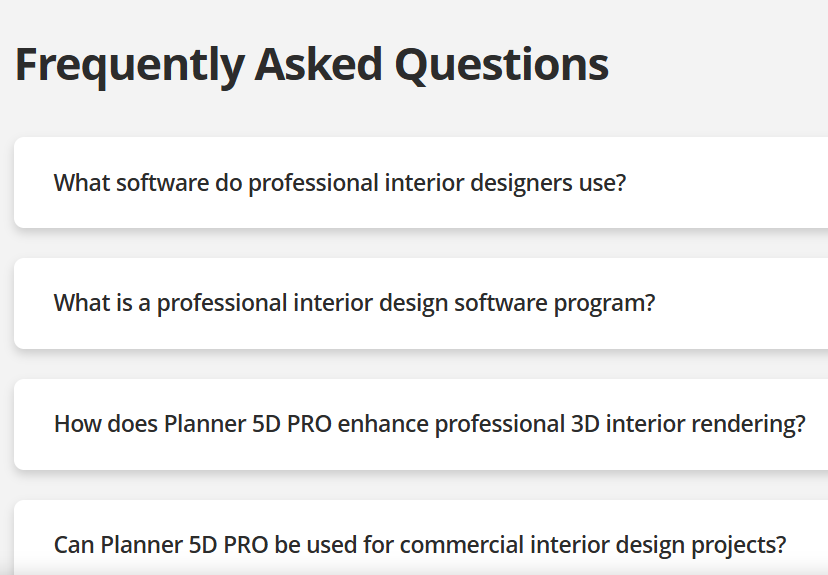Click the 'Frequently Asked Questions' heading
Screen dimensions: 828x575
click(x=311, y=64)
